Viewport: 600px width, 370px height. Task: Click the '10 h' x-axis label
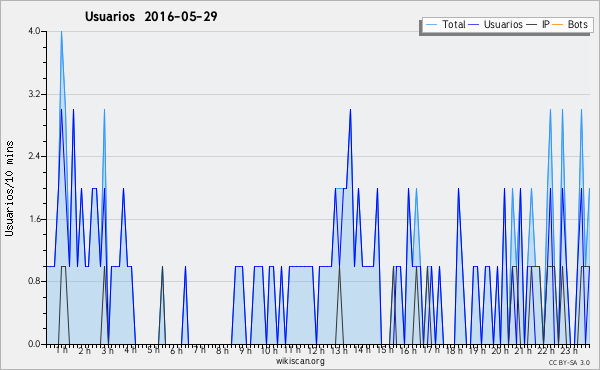[269, 350]
